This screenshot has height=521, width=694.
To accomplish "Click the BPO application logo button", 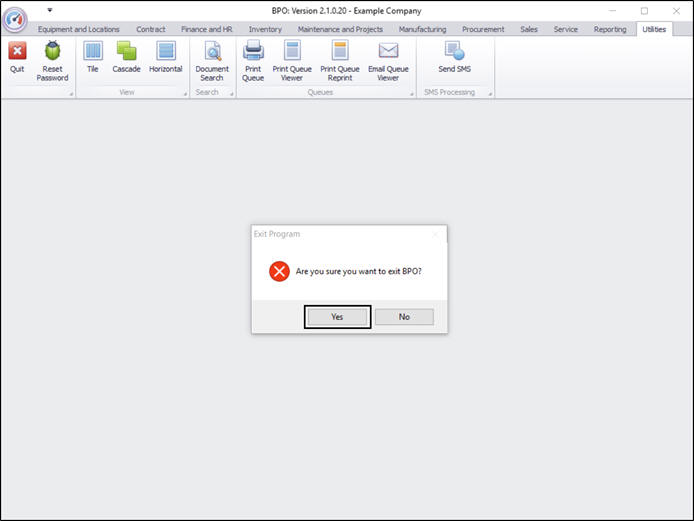I will tap(15, 19).
